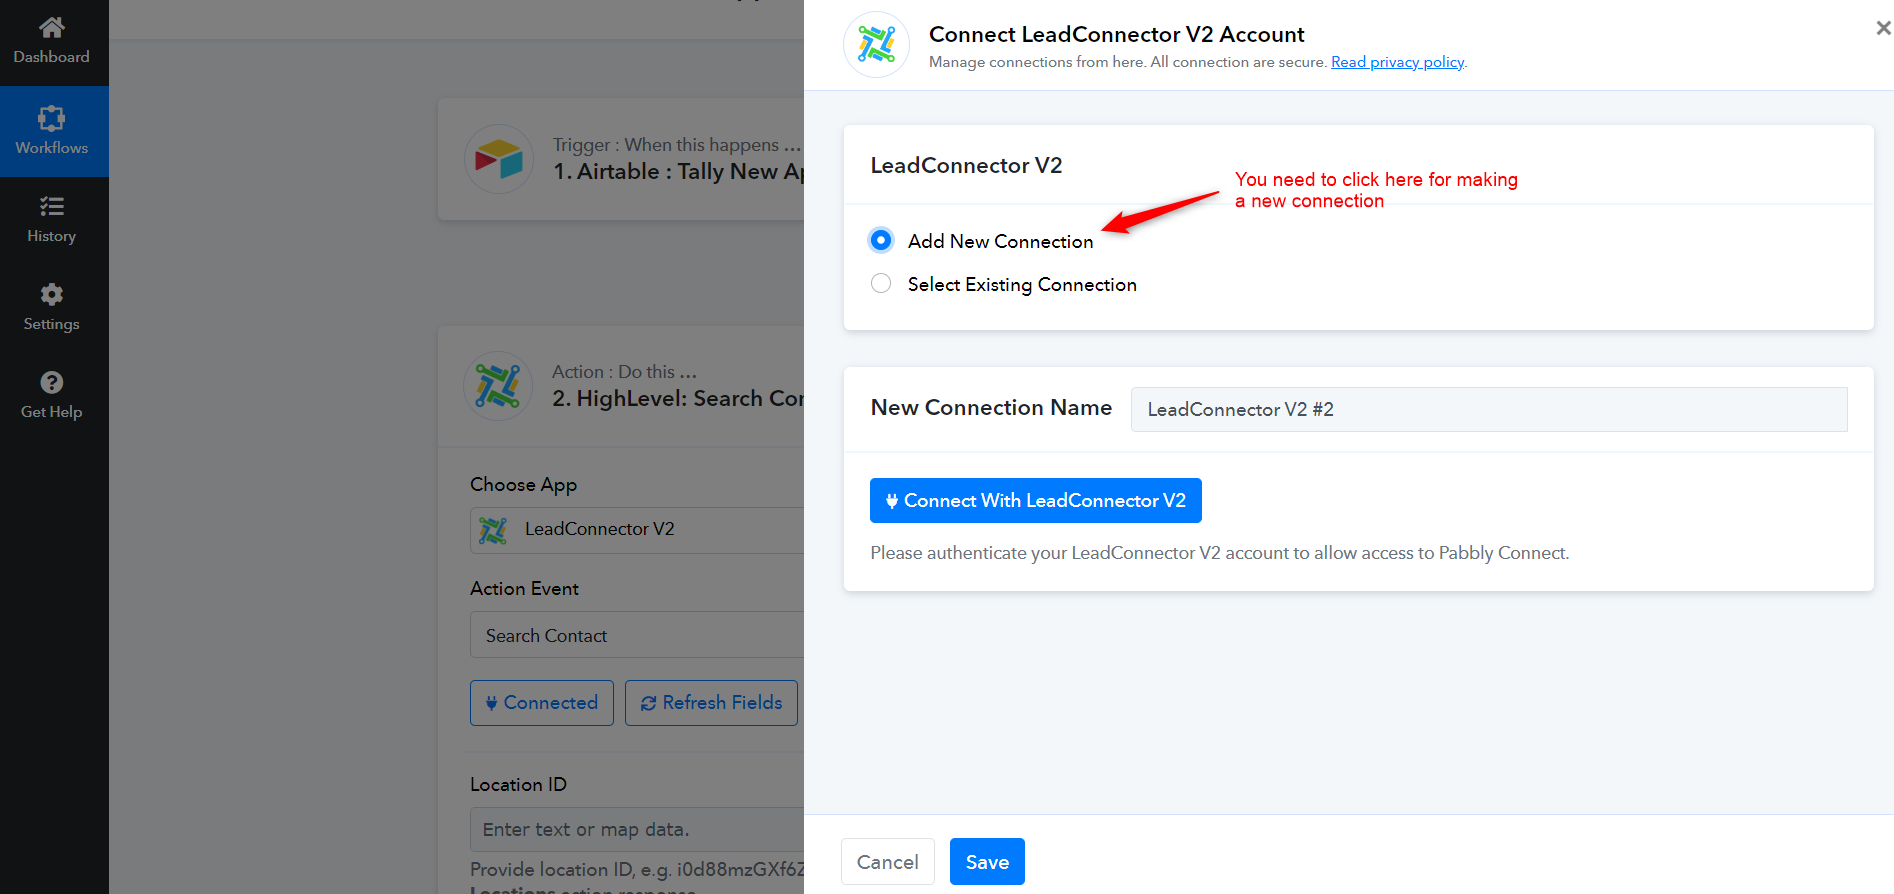Save the new connection

tap(987, 862)
